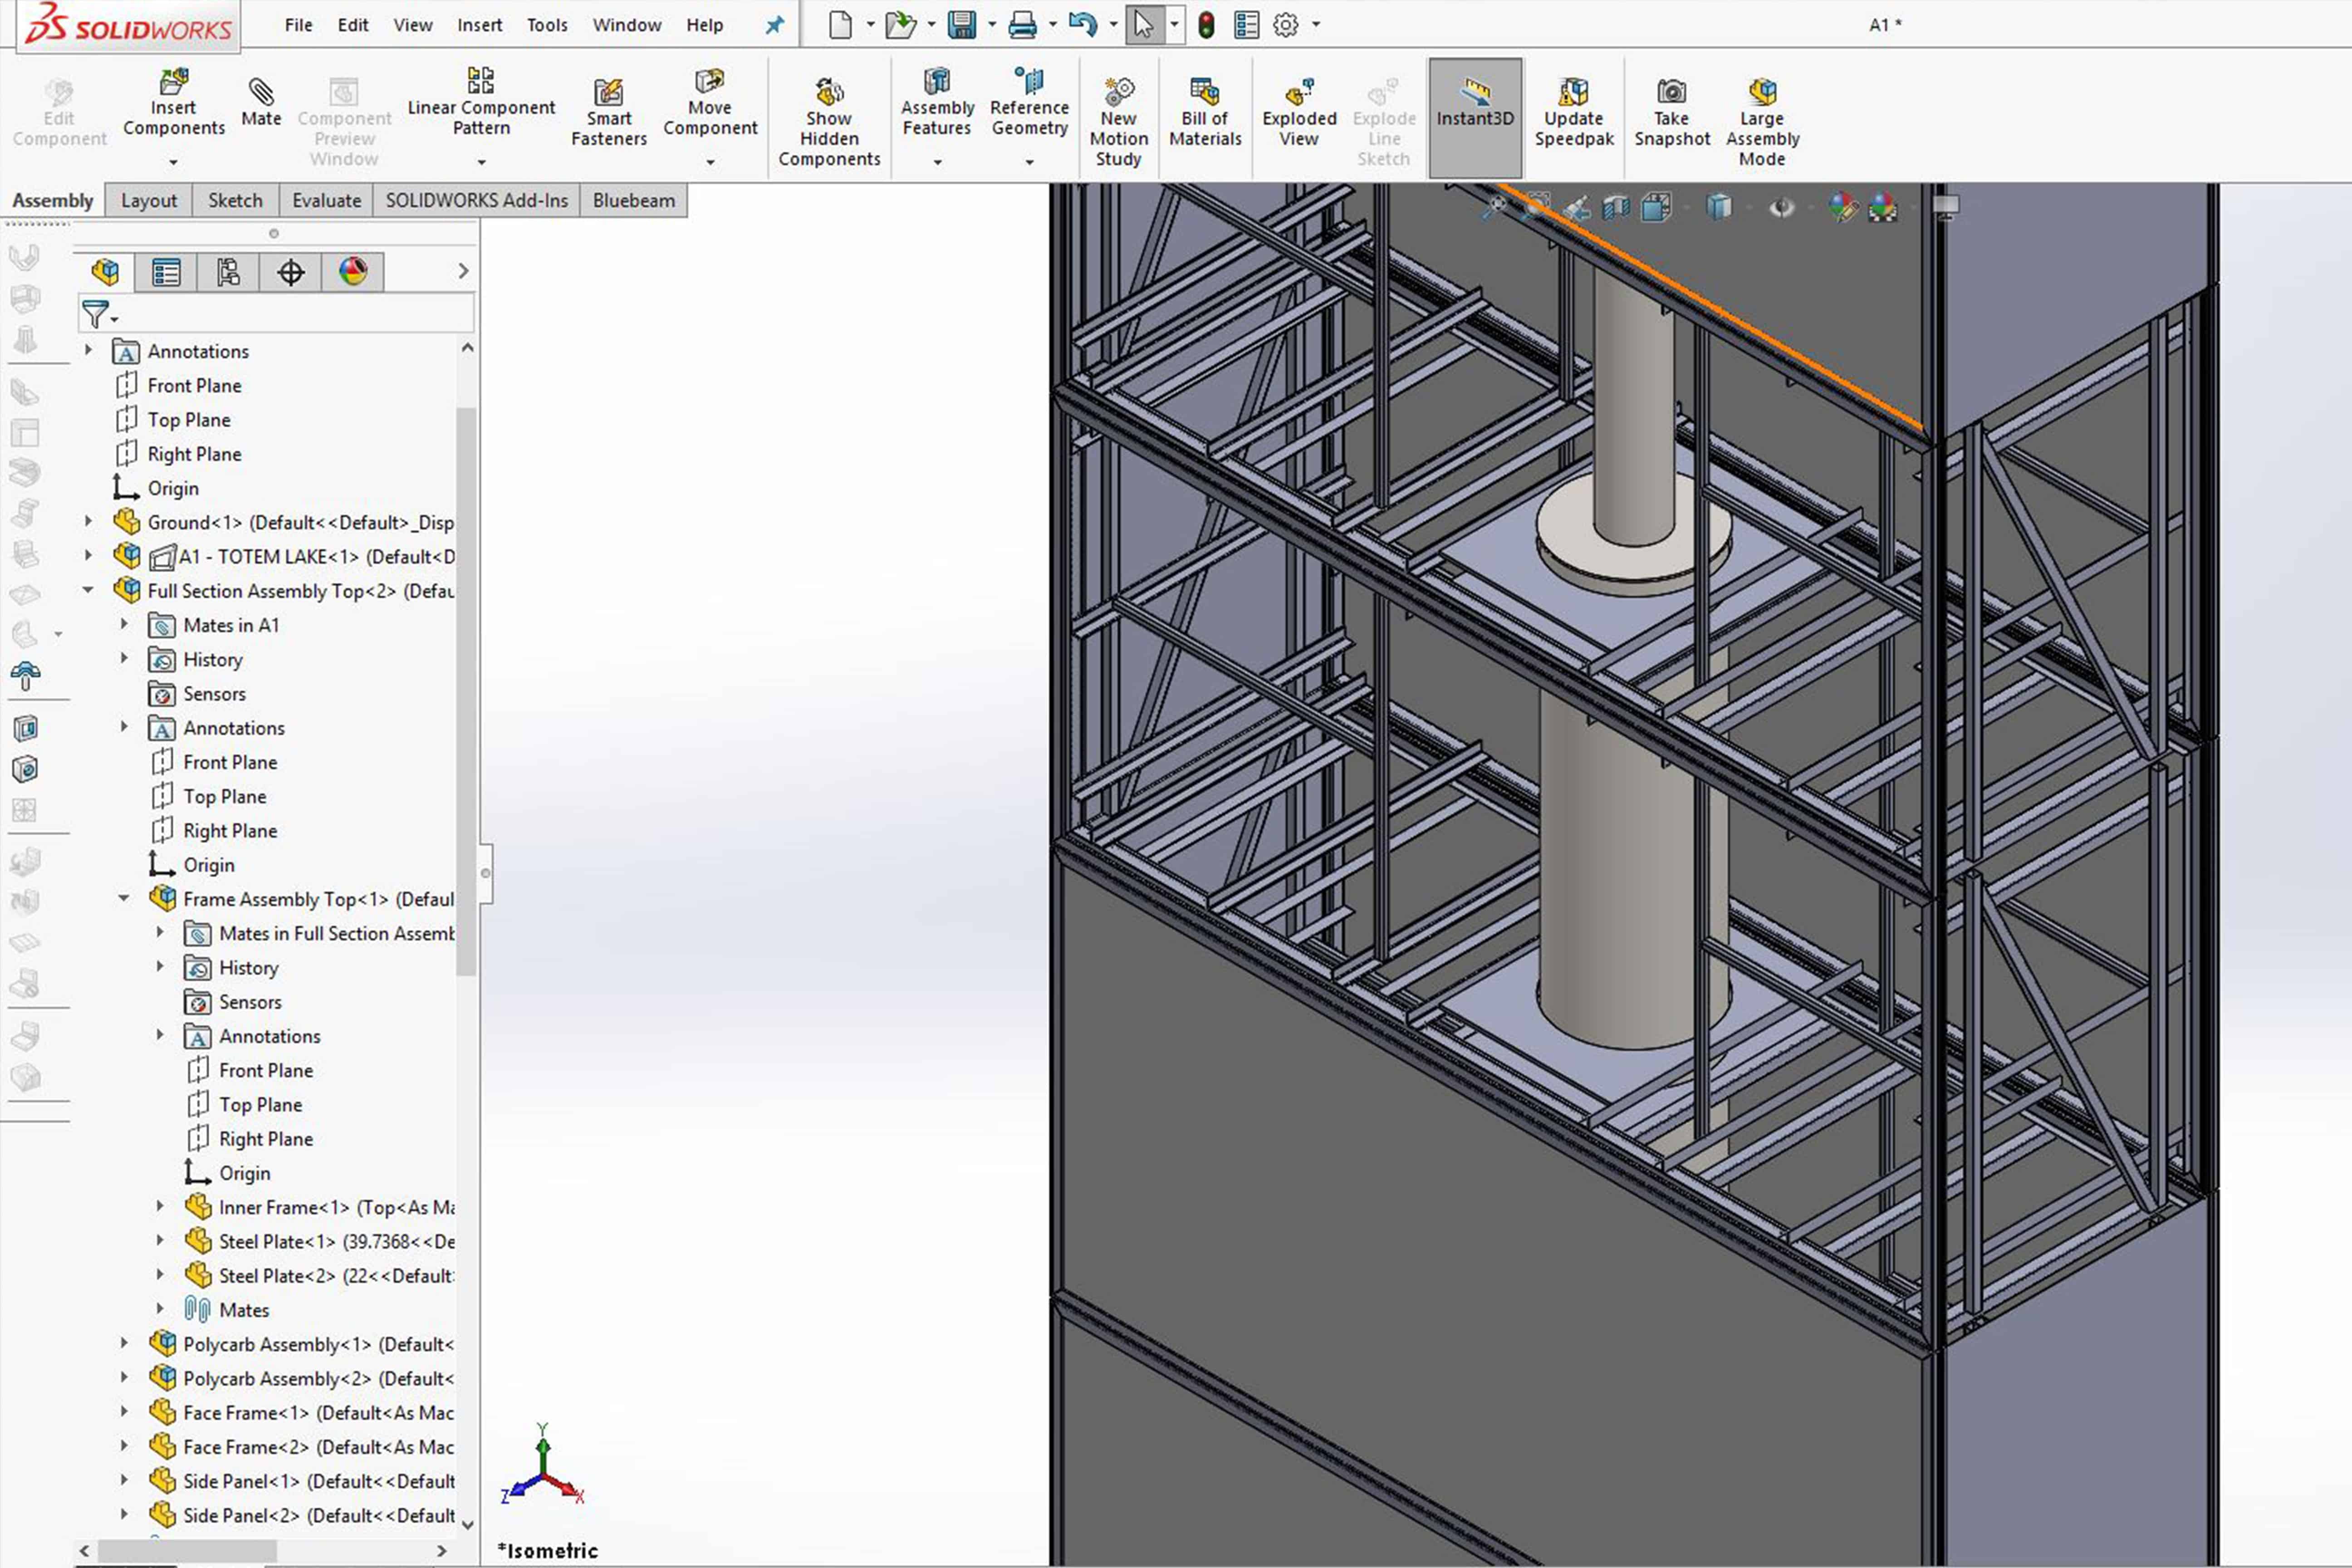The height and width of the screenshot is (1568, 2352).
Task: Click Update Speedpak icon
Action: (1574, 113)
